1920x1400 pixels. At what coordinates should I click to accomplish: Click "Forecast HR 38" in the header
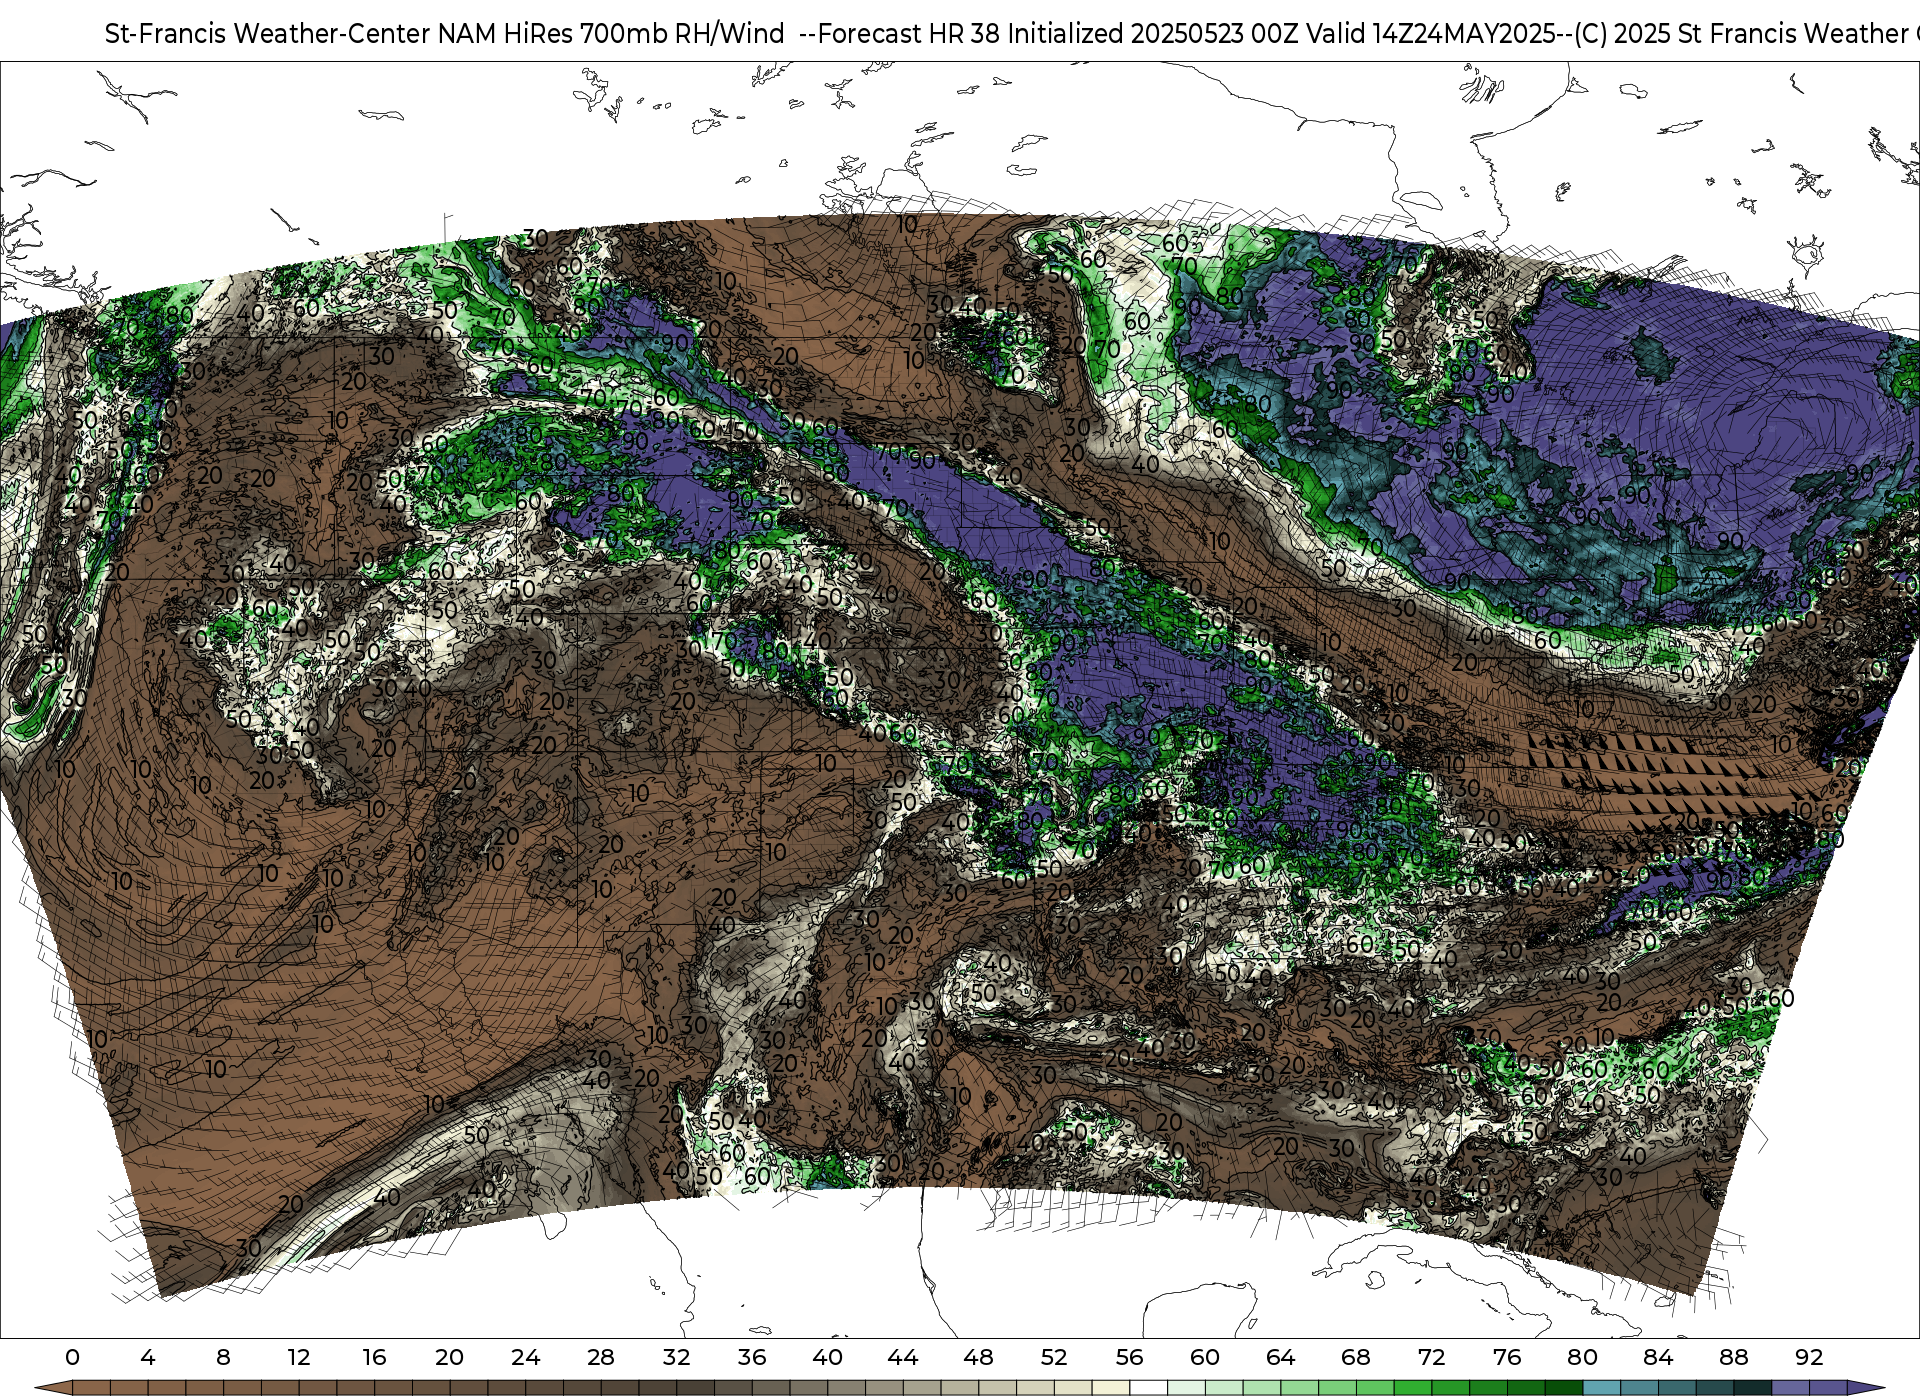click(x=909, y=34)
